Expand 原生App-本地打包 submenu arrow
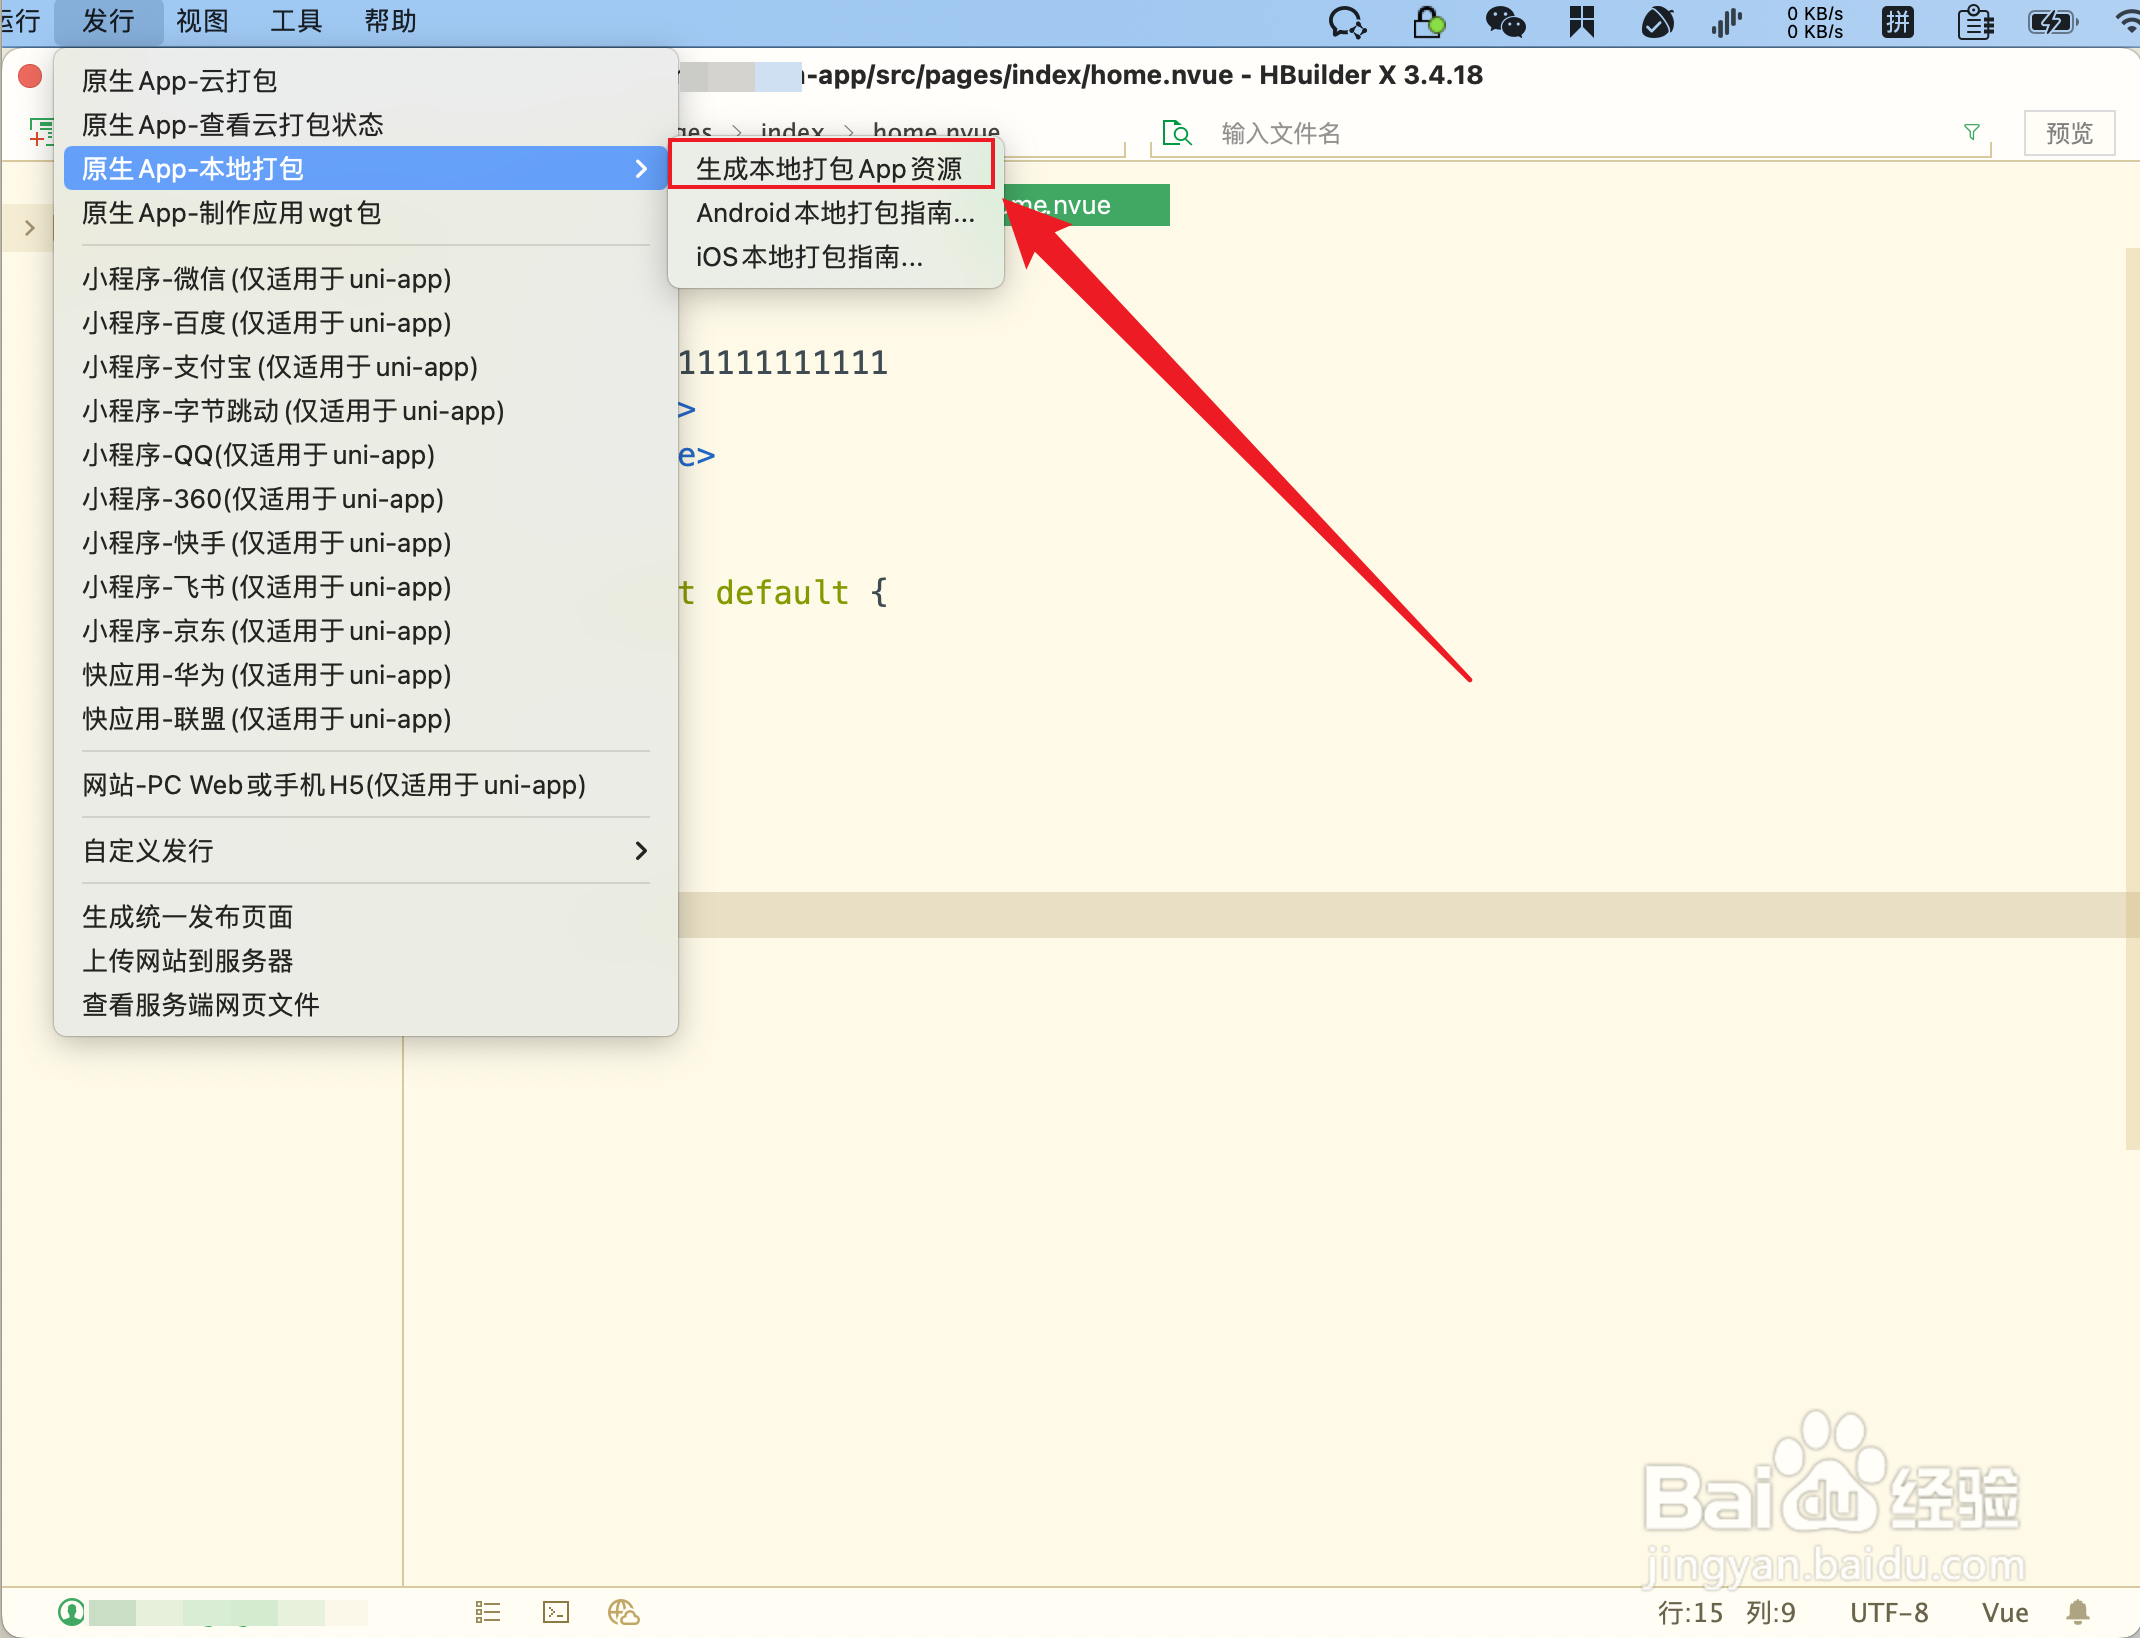The height and width of the screenshot is (1638, 2140). coord(641,168)
